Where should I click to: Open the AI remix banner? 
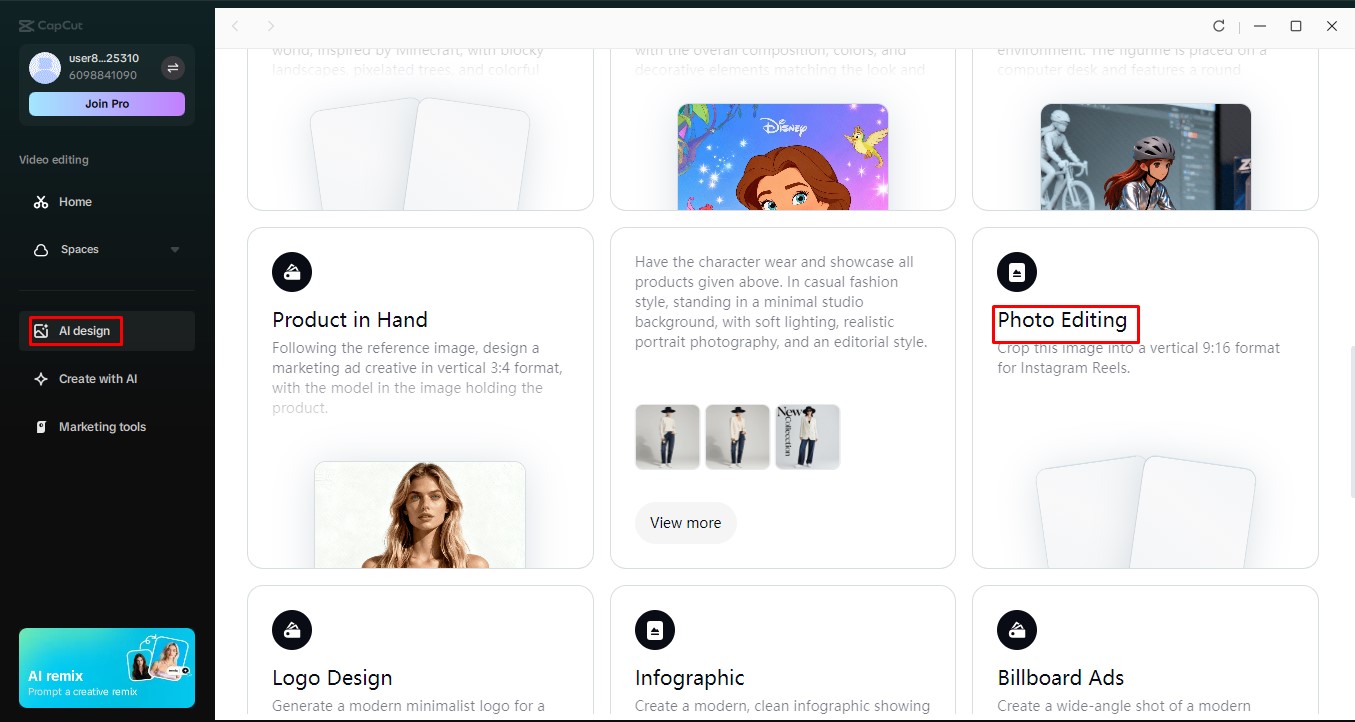tap(106, 666)
